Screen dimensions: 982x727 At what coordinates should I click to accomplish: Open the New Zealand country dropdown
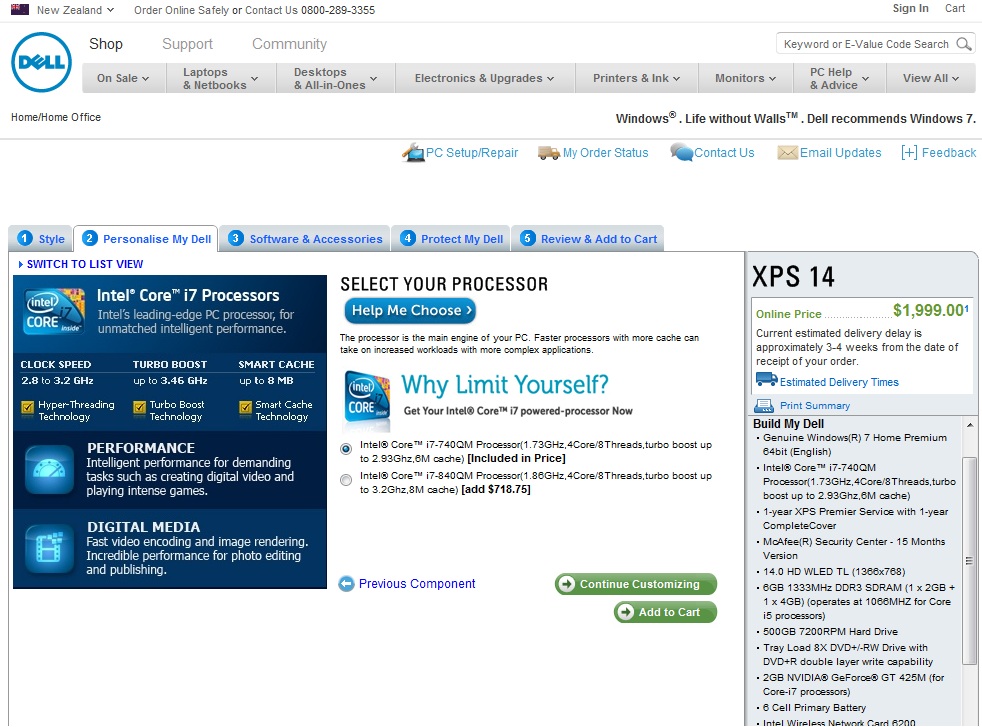click(x=76, y=10)
